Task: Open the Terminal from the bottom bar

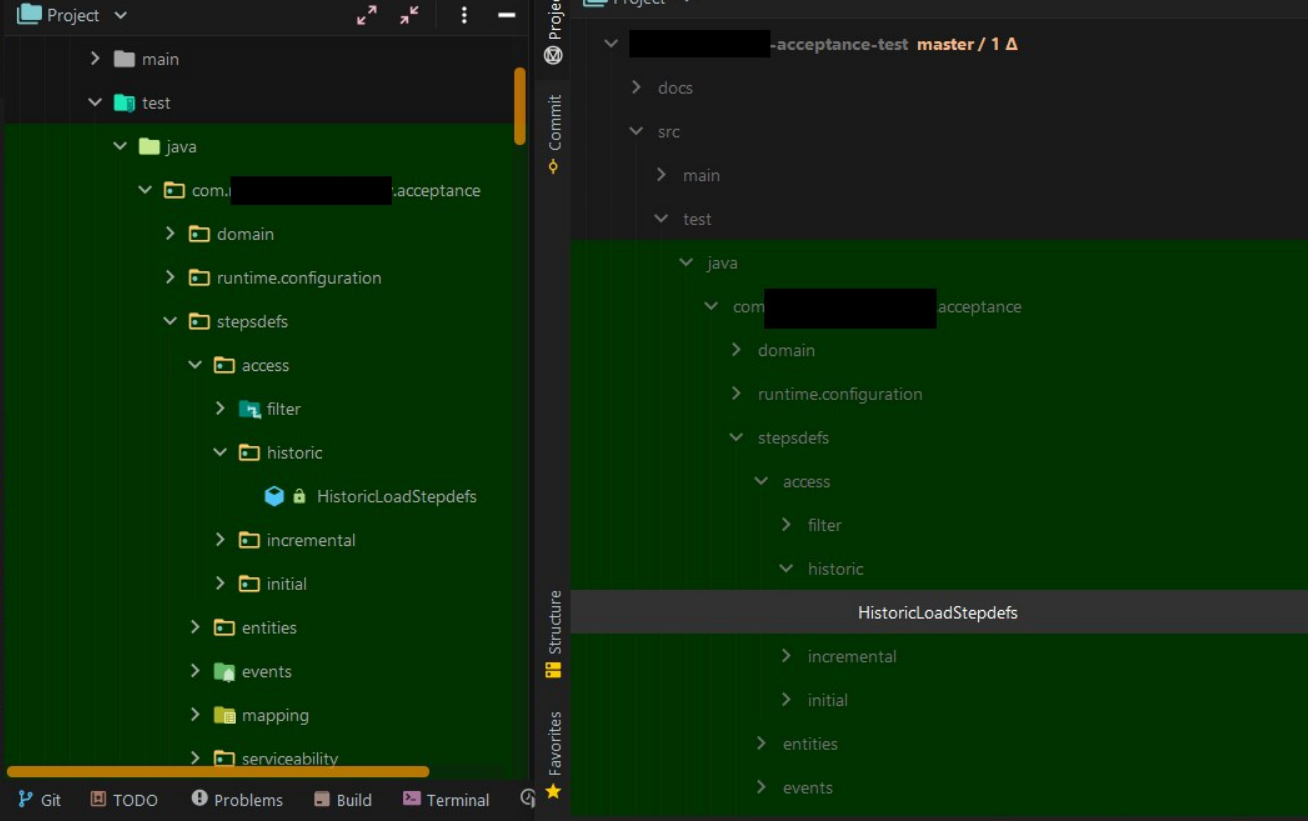Action: tap(445, 799)
